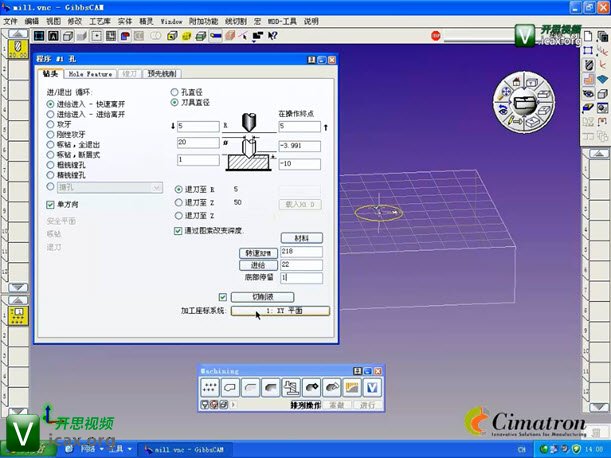Select the 攻牙 drilling cycle option
Screen dimensions: 611x458
click(x=51, y=125)
